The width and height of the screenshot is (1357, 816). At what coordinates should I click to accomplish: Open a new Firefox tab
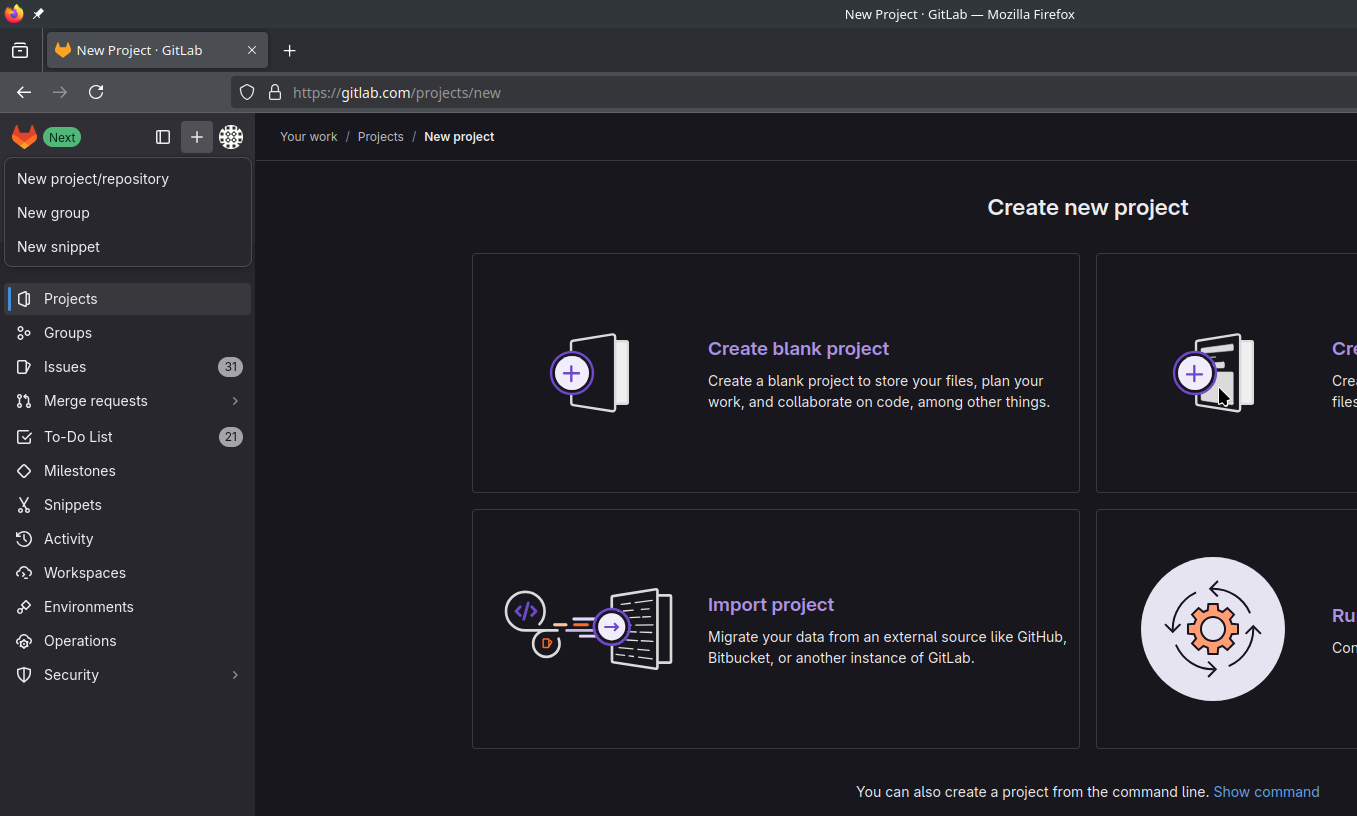tap(289, 50)
